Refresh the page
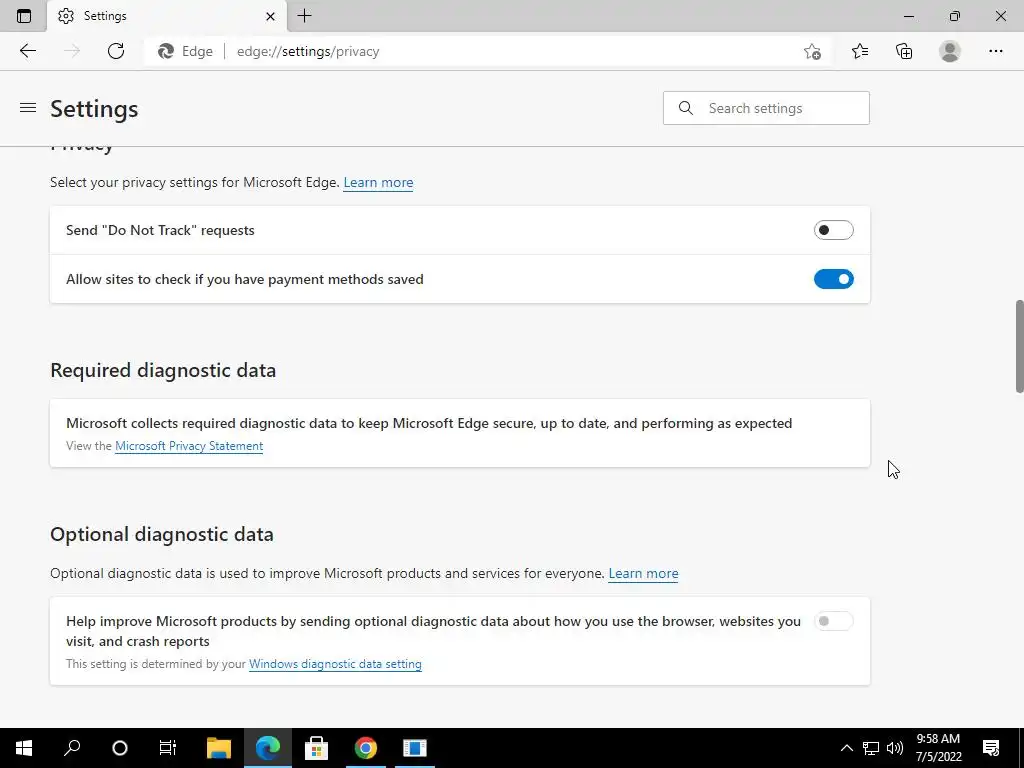This screenshot has width=1024, height=768. pyautogui.click(x=116, y=51)
